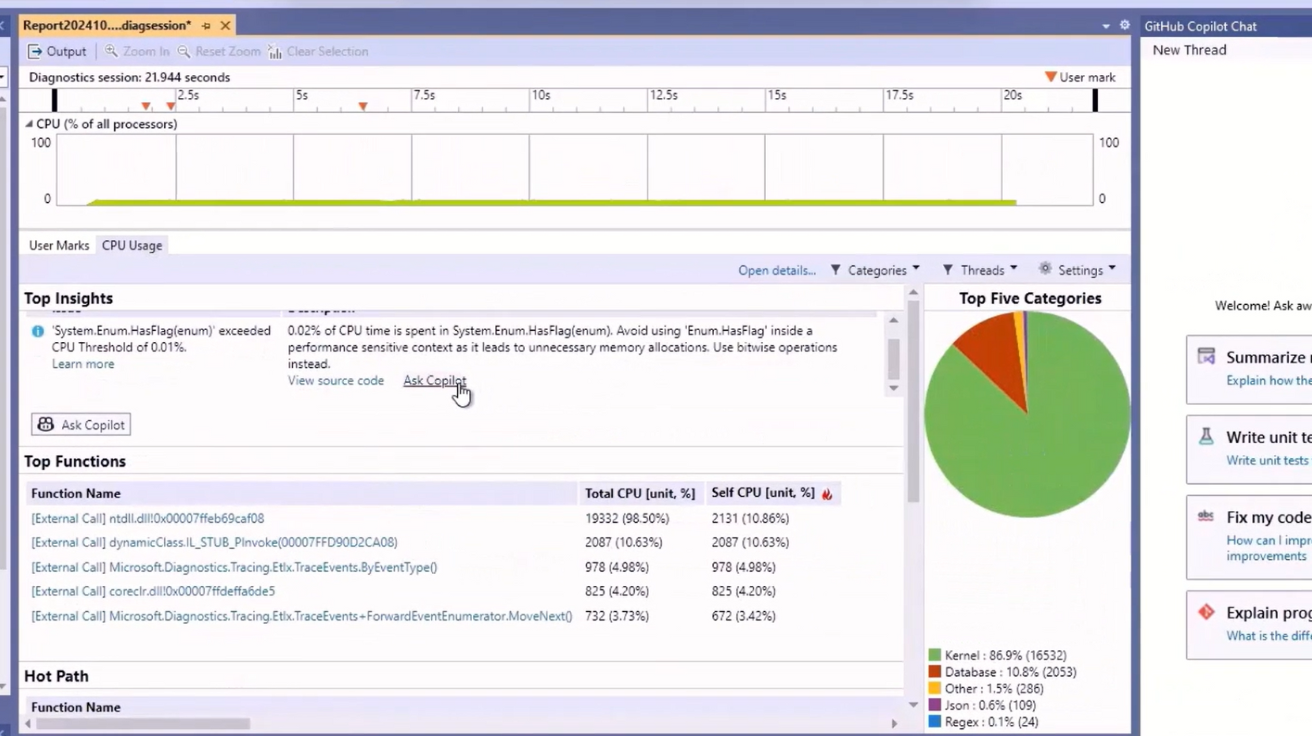
Task: Open ForwardEventEnumerator.MoveNext() function link
Action: 302,616
